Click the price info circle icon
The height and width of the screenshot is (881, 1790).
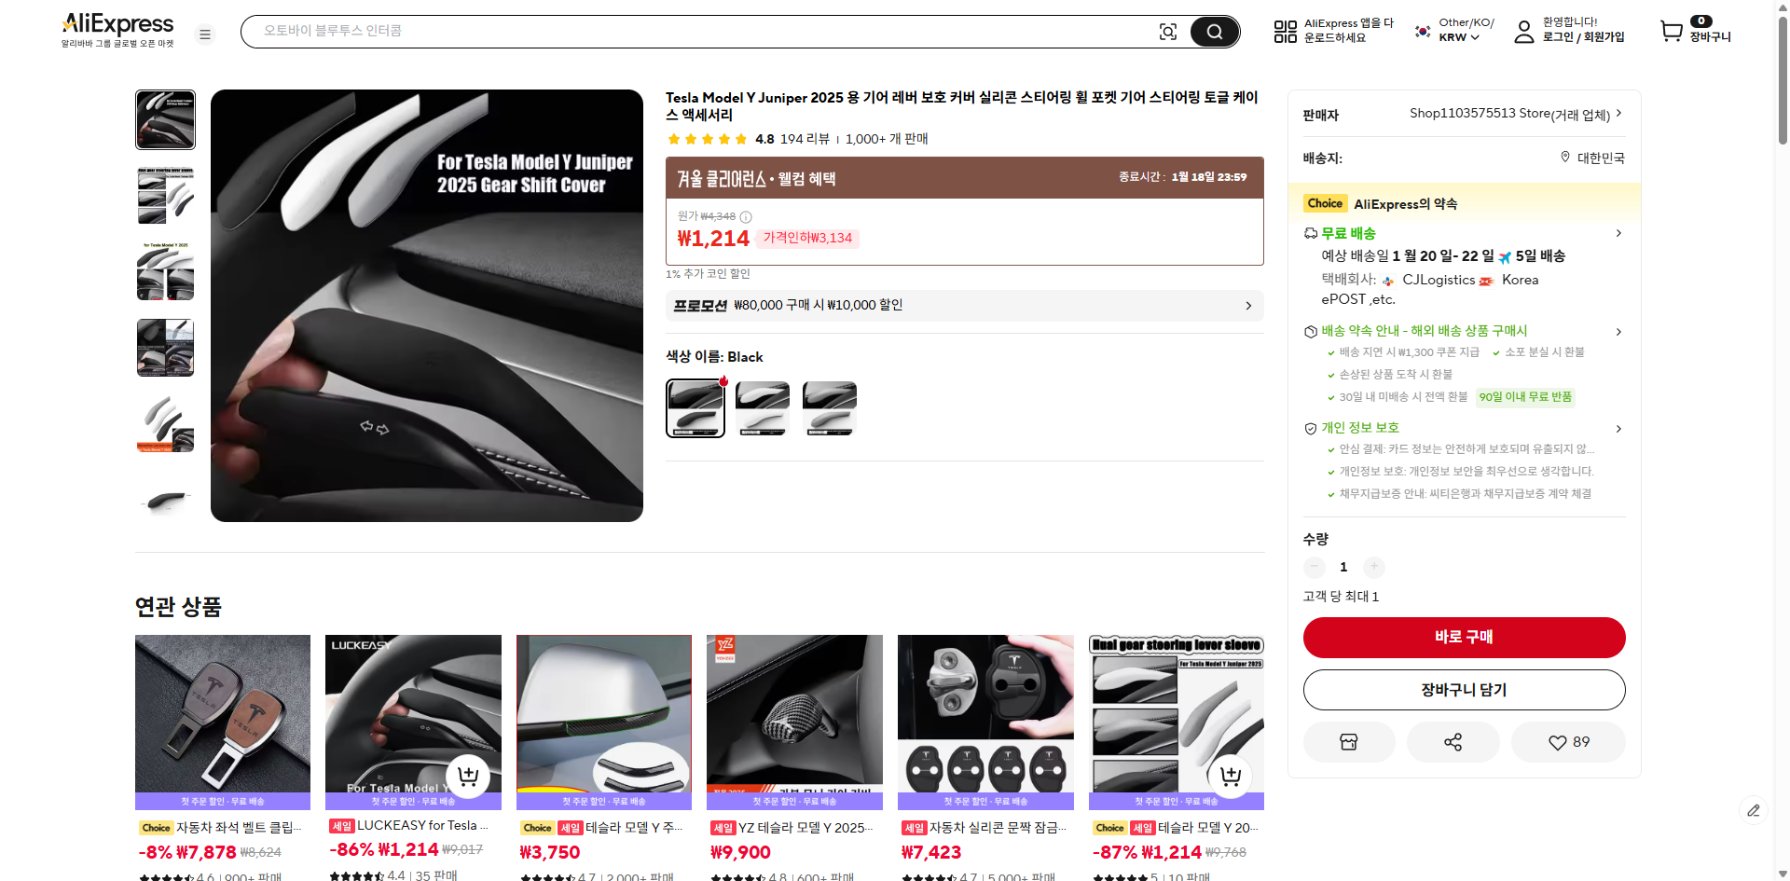pyautogui.click(x=745, y=217)
